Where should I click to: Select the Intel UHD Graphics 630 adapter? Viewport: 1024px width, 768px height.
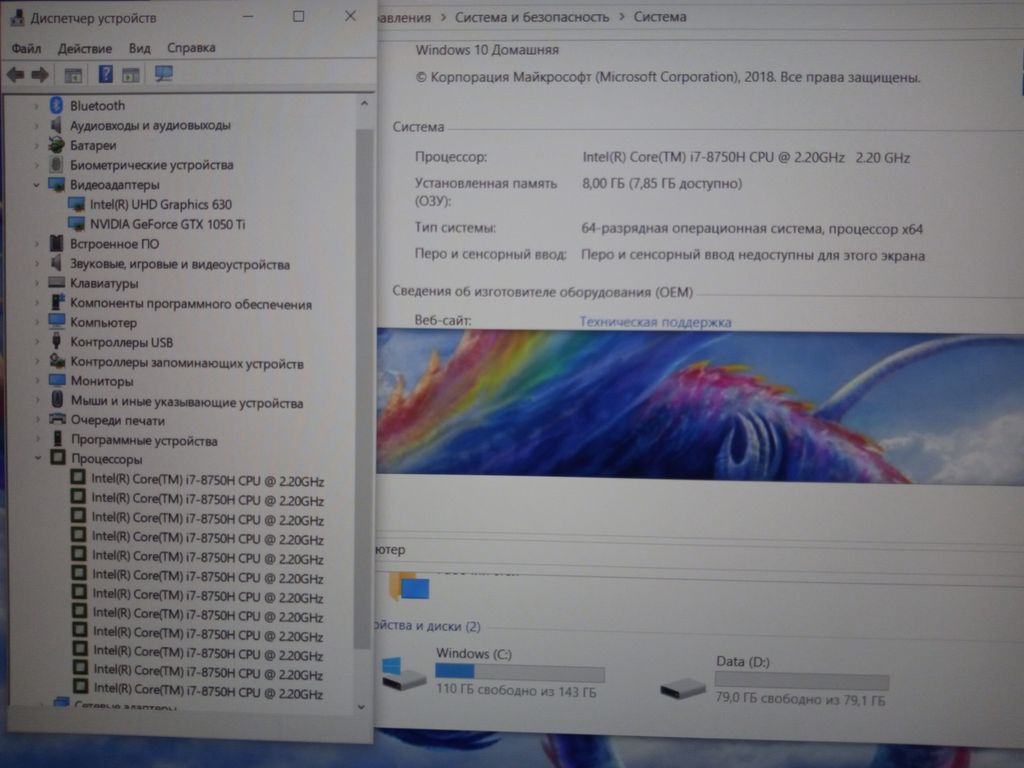pos(160,204)
